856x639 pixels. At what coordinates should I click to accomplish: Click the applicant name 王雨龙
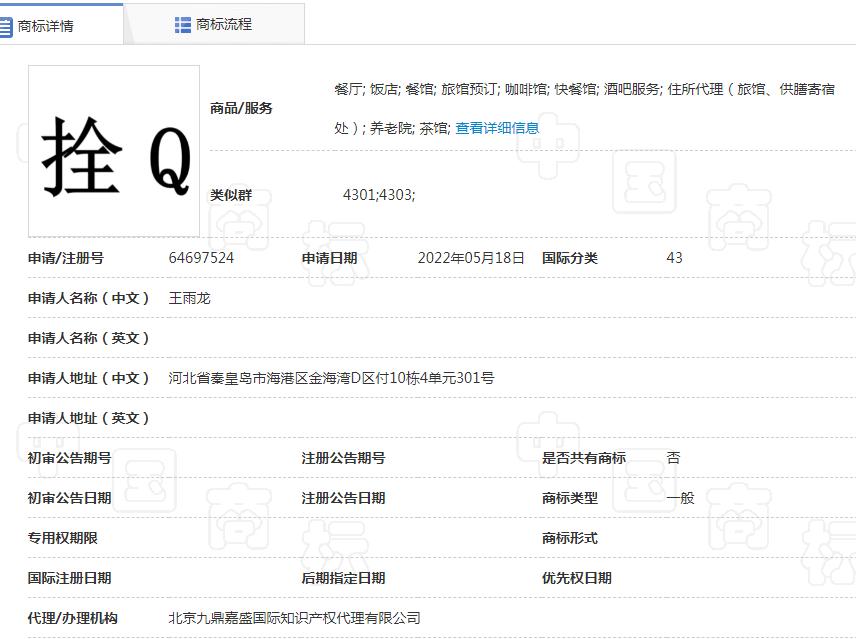tap(189, 297)
